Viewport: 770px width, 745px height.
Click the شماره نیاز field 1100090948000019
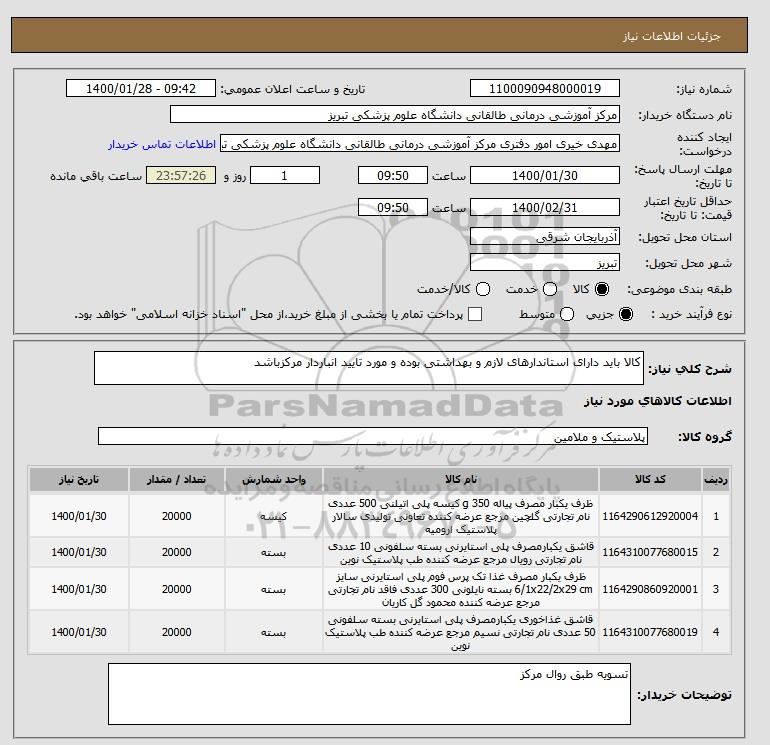(x=545, y=88)
